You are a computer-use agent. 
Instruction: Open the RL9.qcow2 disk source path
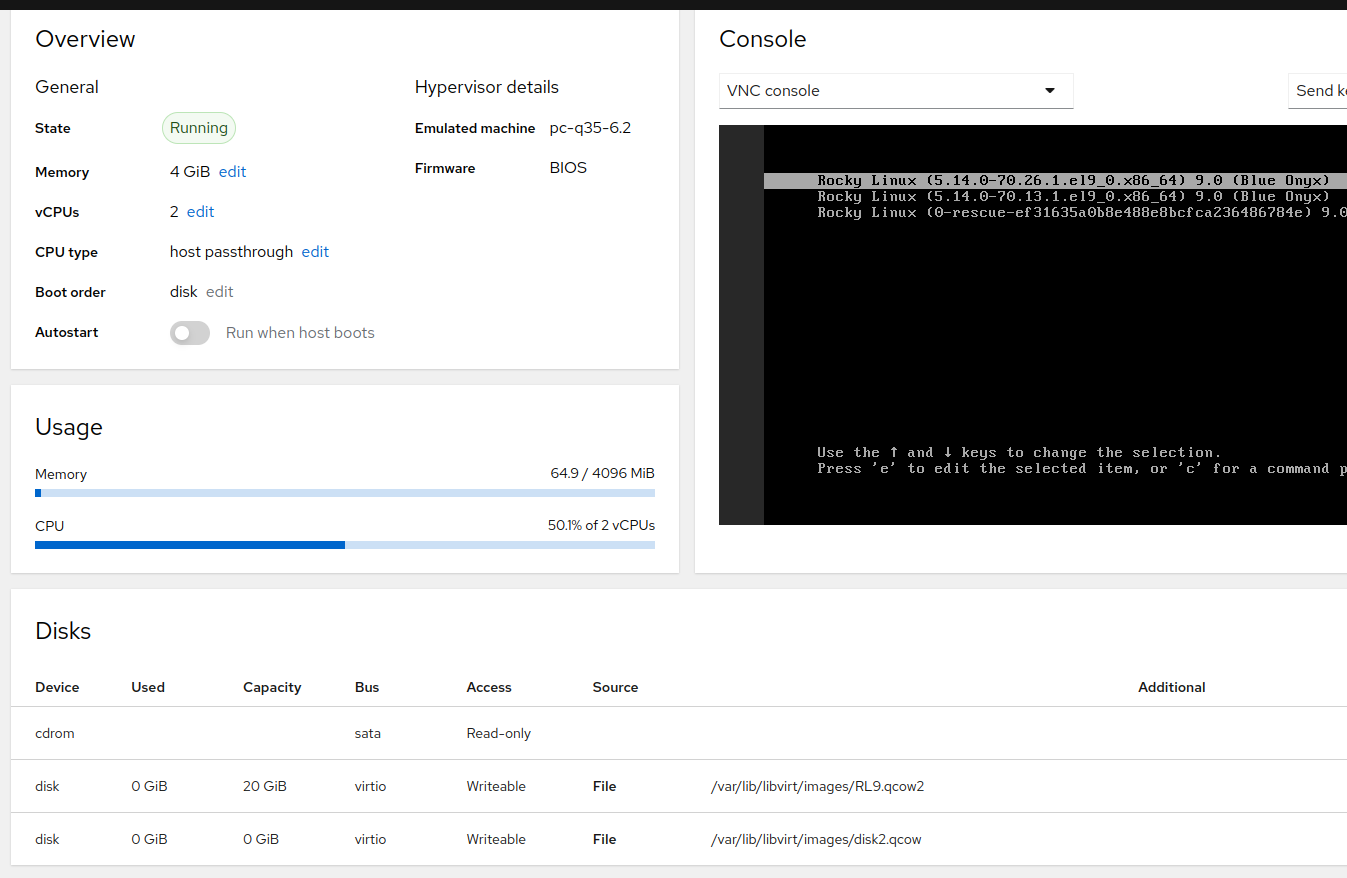coord(817,786)
